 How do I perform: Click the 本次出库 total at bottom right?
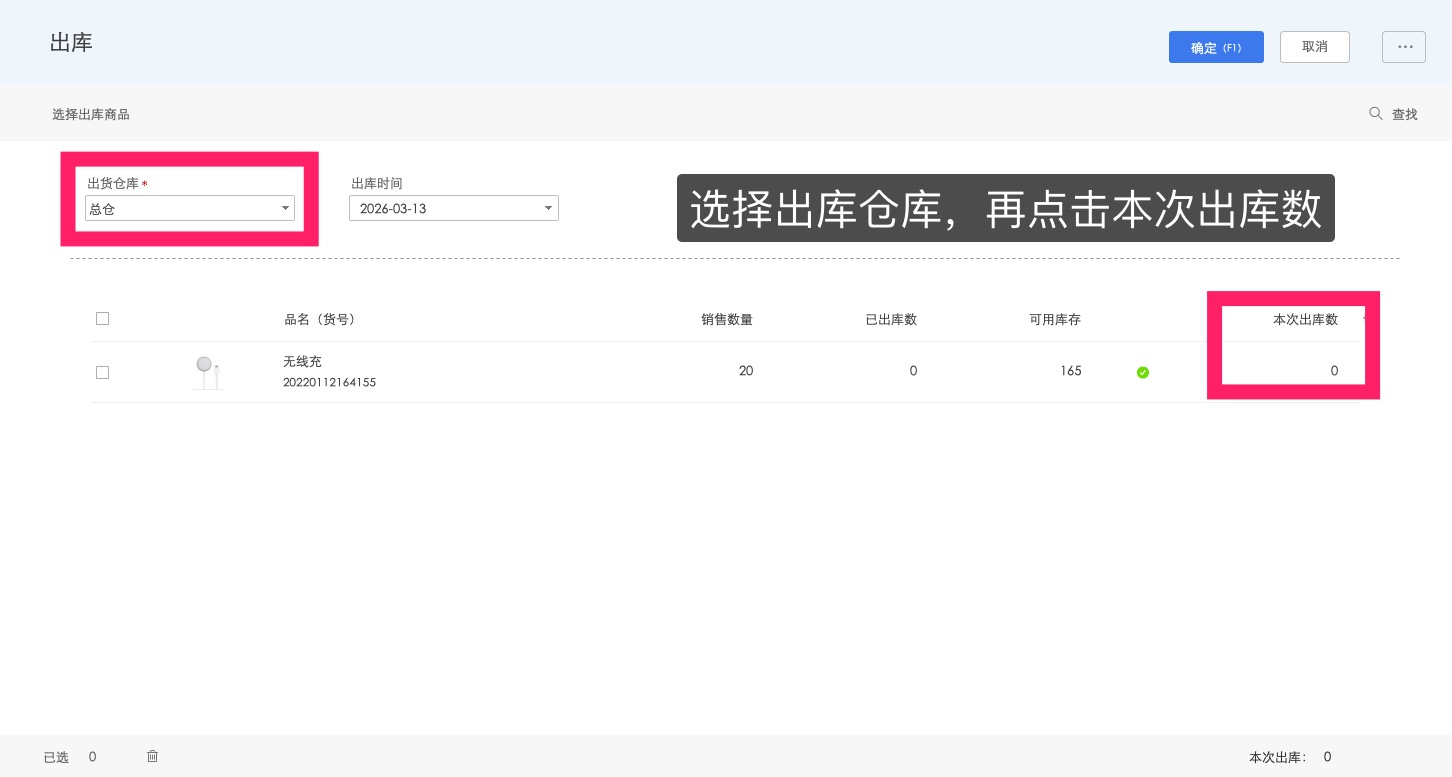(x=1277, y=757)
